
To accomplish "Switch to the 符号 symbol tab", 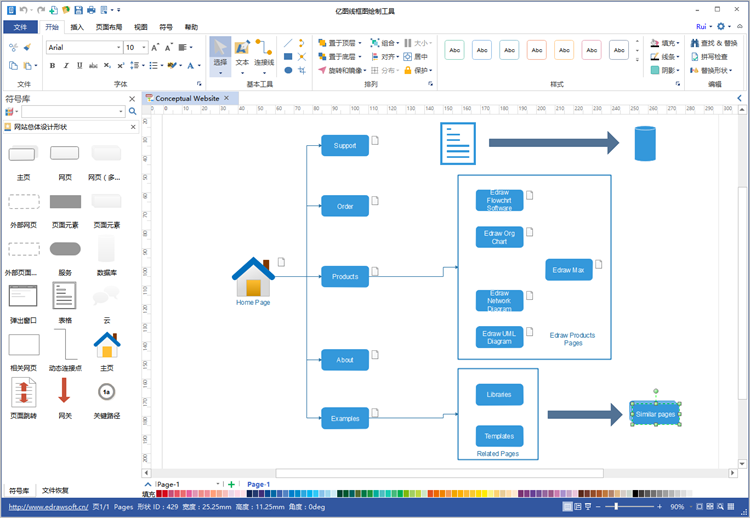I will pos(165,27).
